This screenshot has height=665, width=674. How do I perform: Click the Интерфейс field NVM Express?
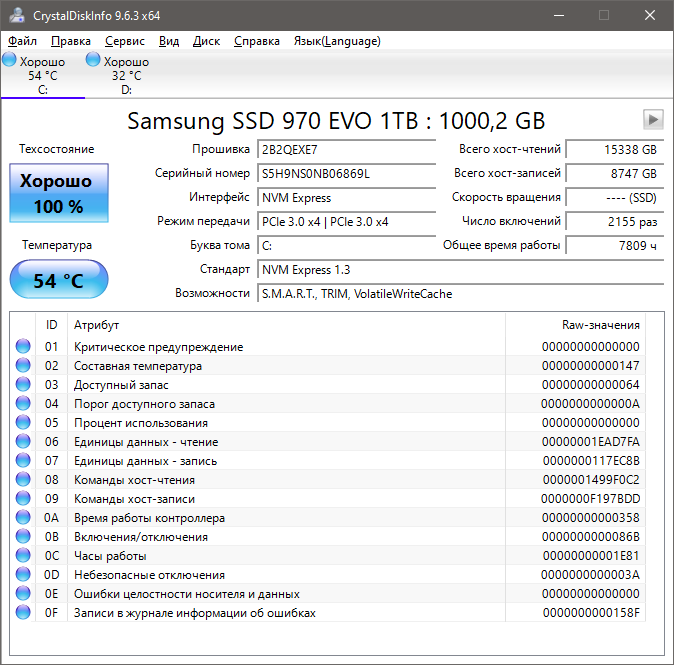(x=346, y=198)
